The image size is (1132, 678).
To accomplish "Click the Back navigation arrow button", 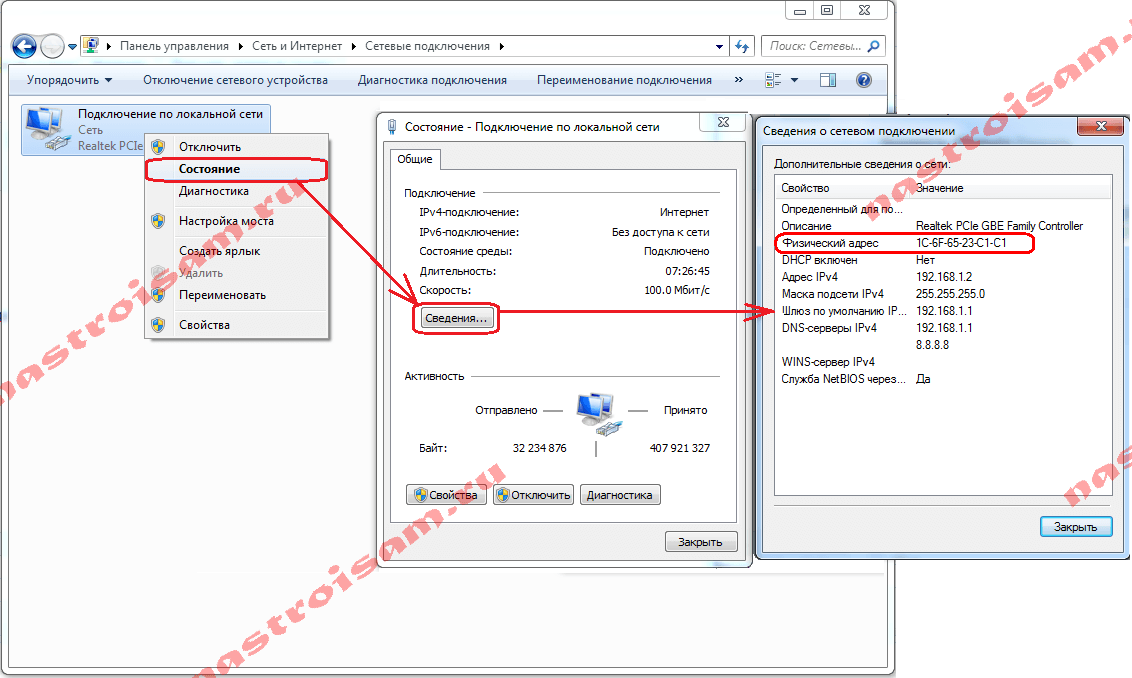I will [24, 46].
